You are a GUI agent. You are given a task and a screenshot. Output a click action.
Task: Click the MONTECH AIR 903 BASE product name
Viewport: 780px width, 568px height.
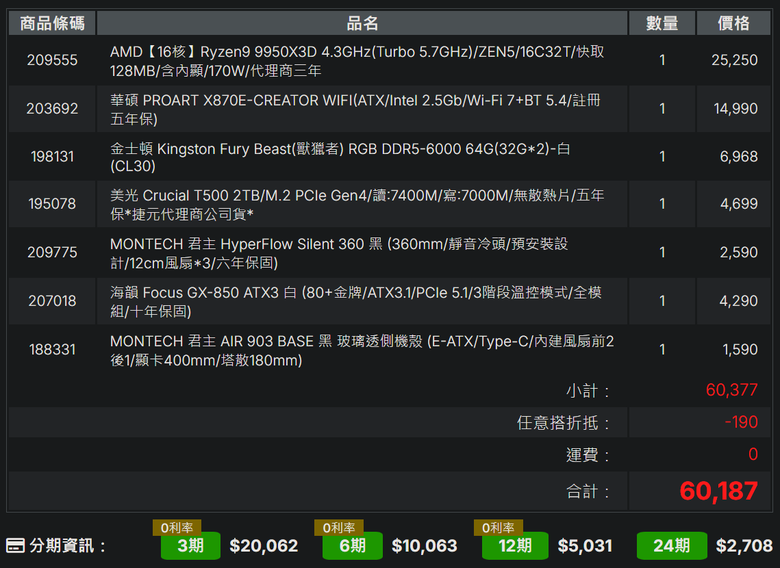pyautogui.click(x=362, y=350)
